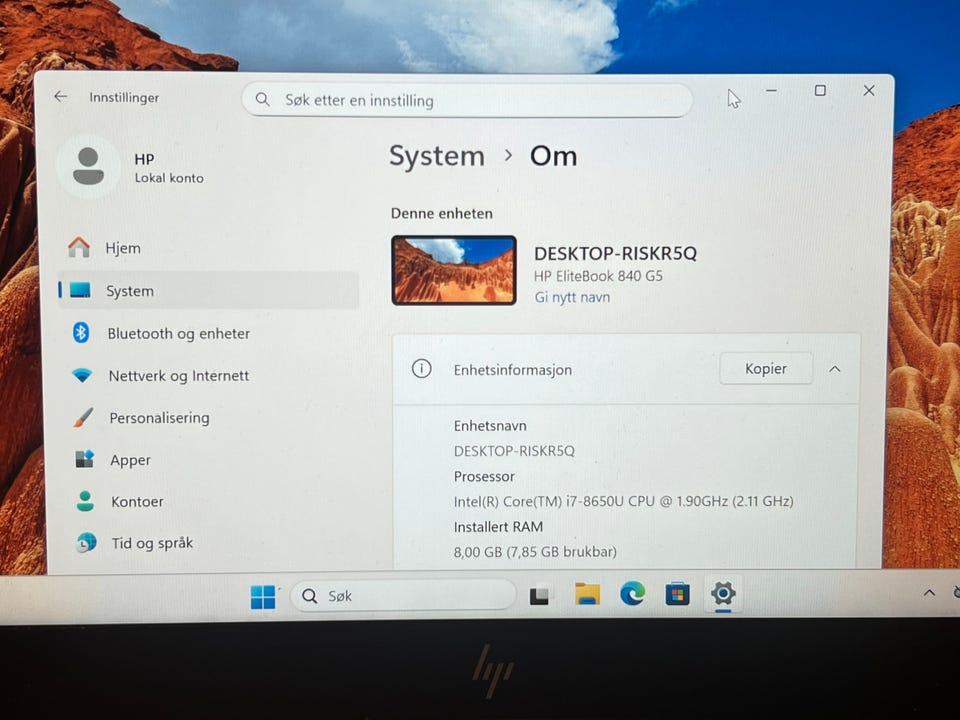The image size is (960, 720).
Task: Click the System monitor icon in sidebar
Action: (80, 290)
